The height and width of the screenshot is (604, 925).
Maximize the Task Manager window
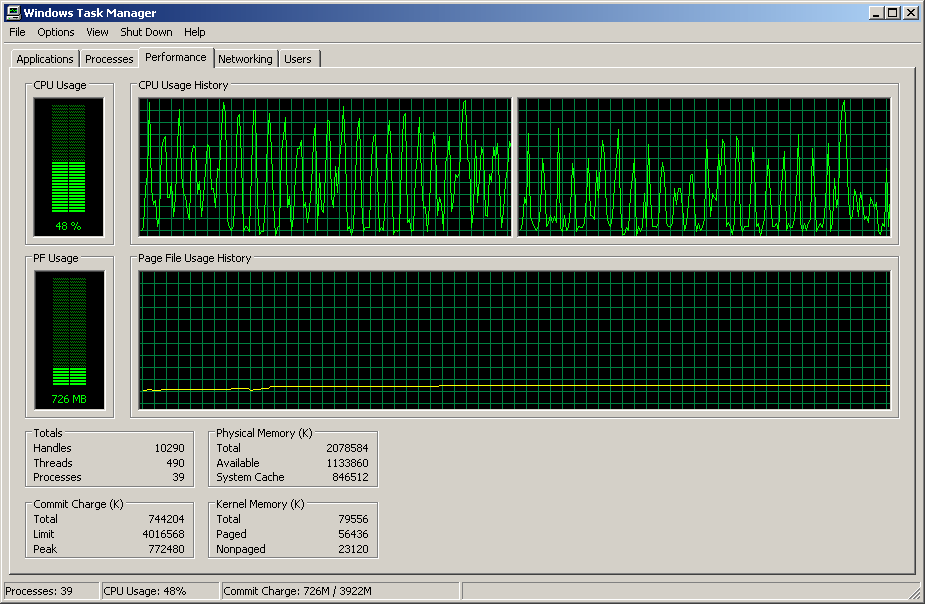click(x=894, y=13)
